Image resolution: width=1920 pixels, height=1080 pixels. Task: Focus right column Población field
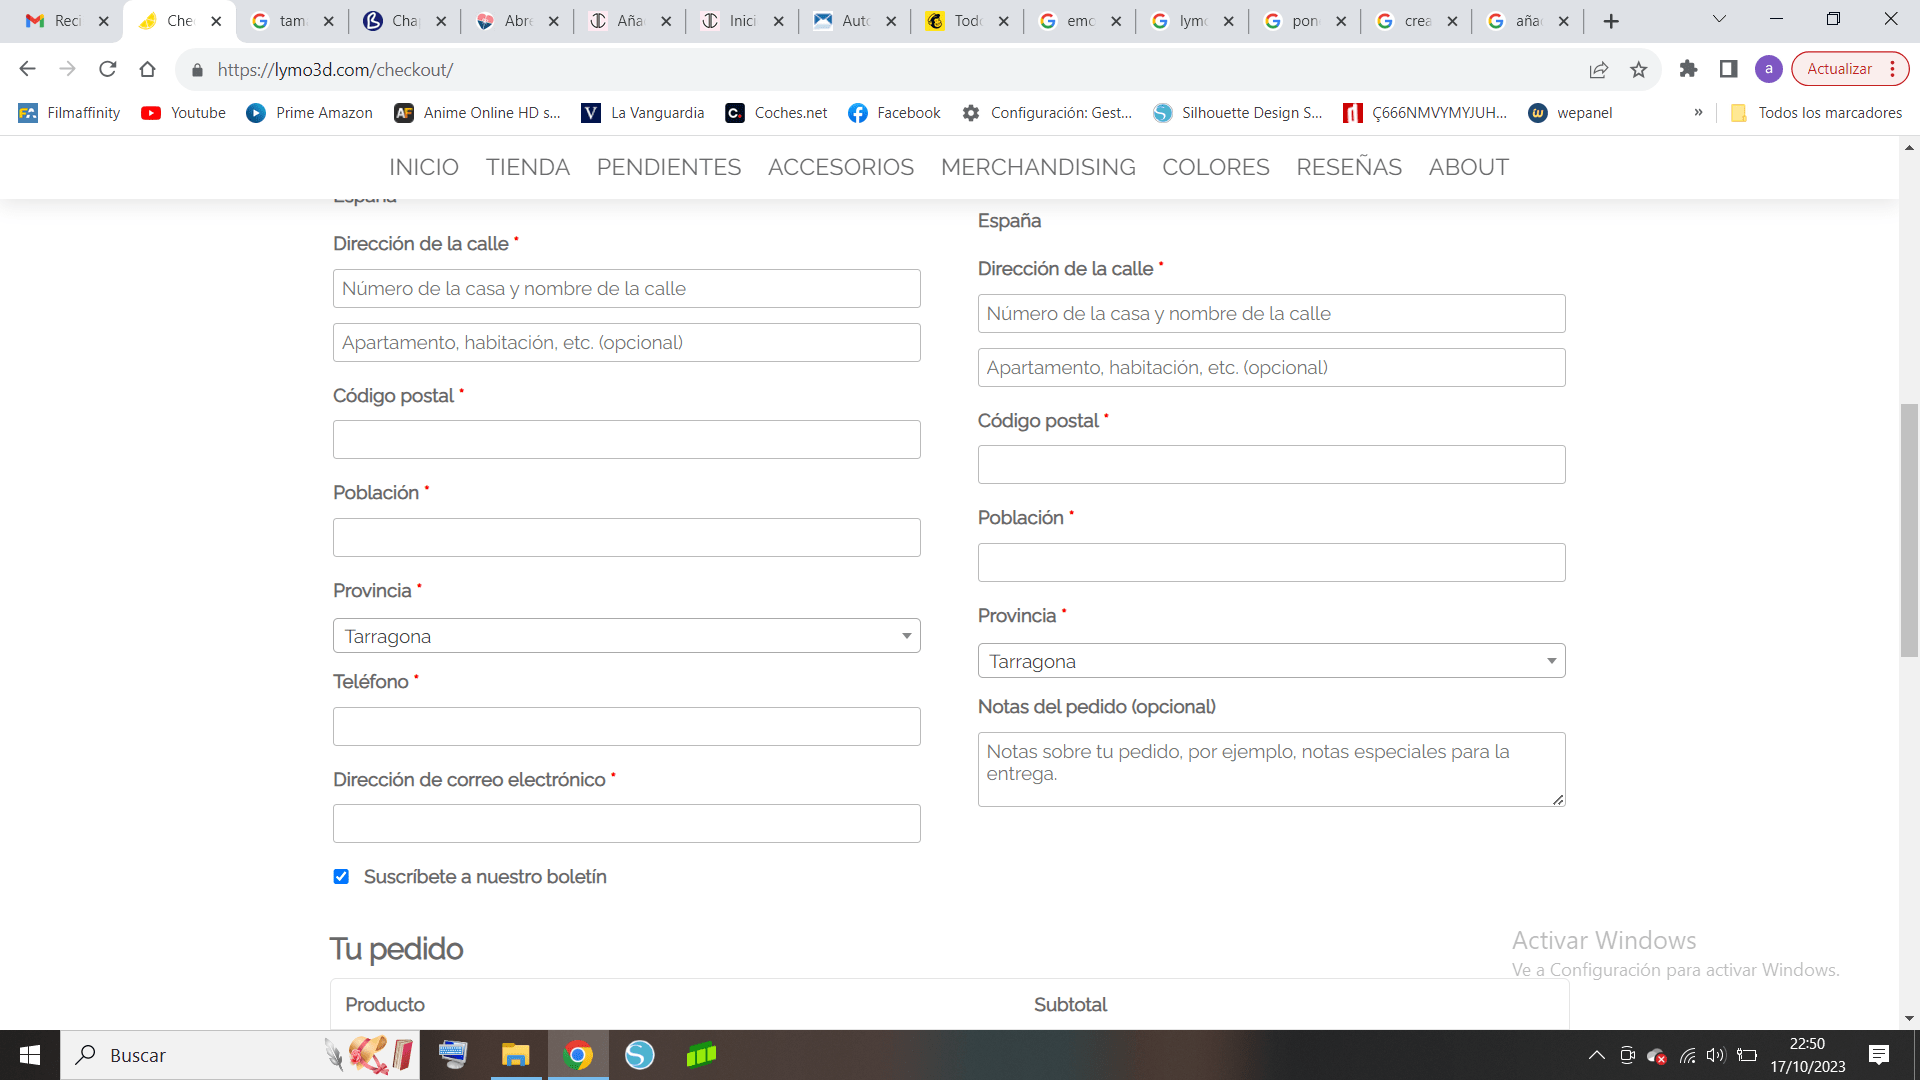pyautogui.click(x=1271, y=563)
